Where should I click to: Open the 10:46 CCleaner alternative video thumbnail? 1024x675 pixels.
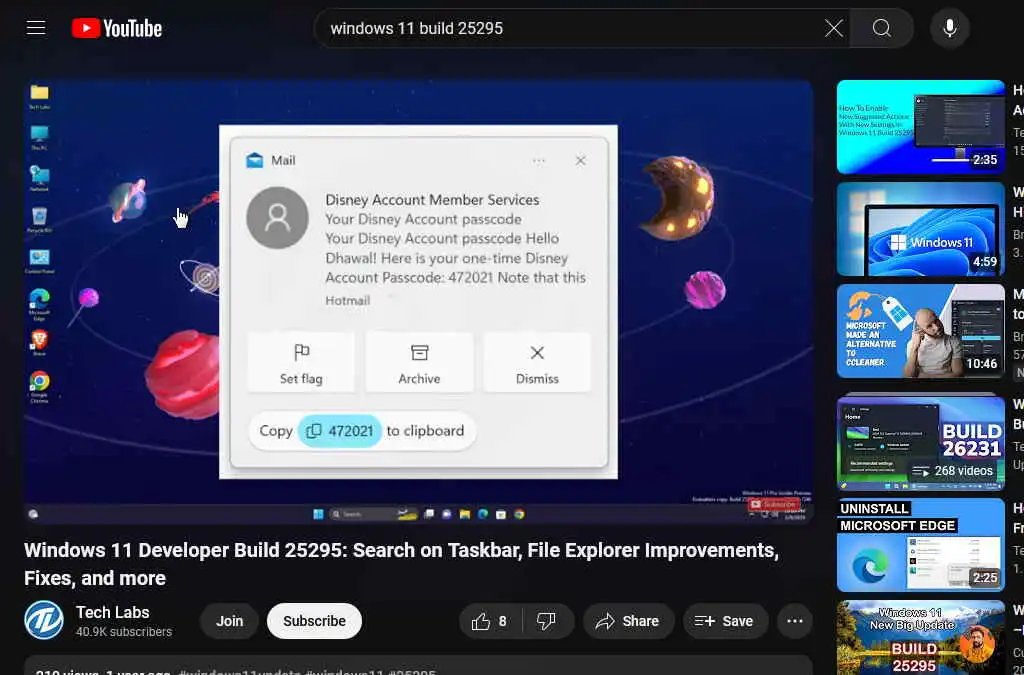[x=921, y=331]
